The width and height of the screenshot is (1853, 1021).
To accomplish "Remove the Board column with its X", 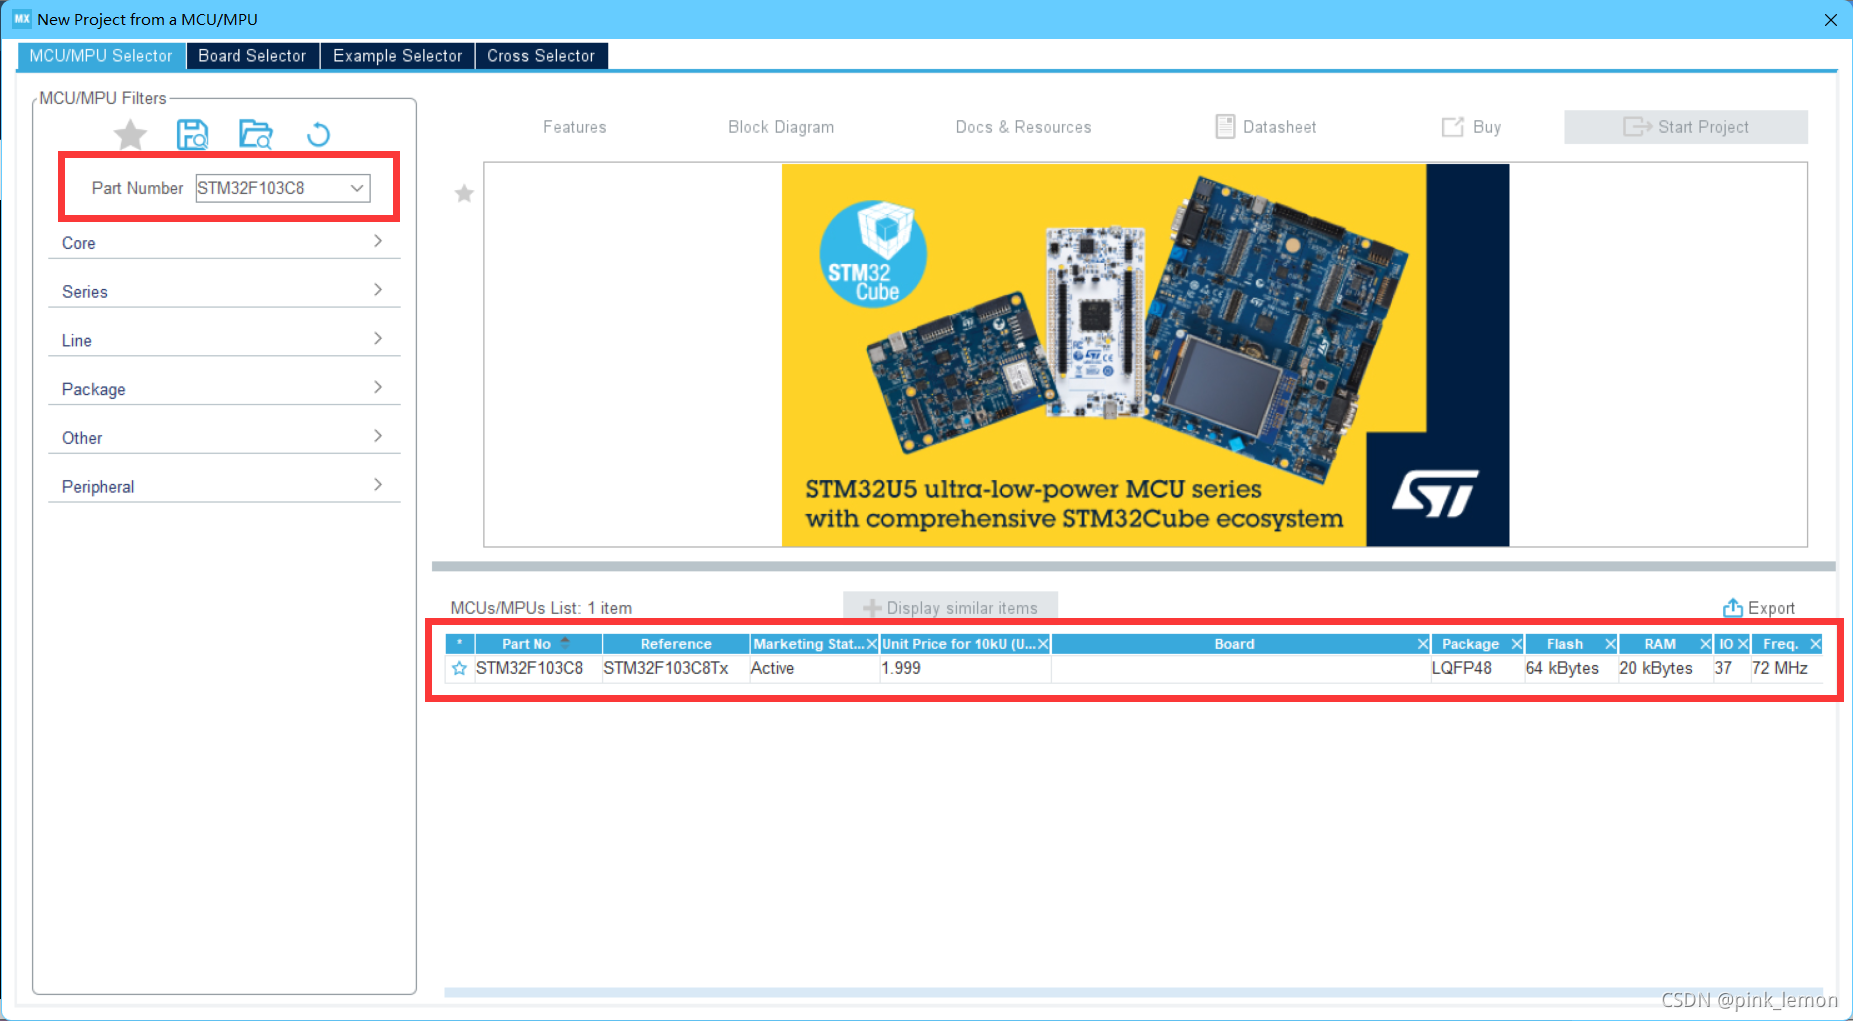I will 1423,644.
